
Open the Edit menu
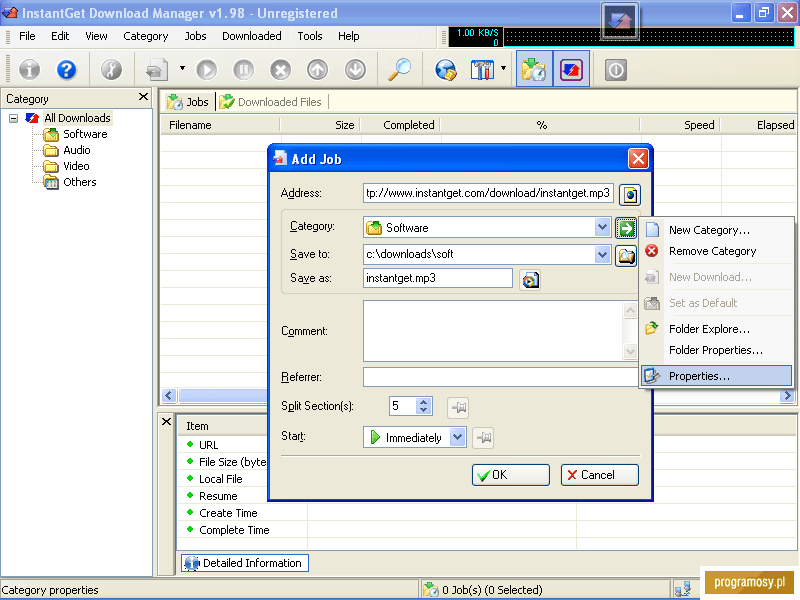[60, 36]
